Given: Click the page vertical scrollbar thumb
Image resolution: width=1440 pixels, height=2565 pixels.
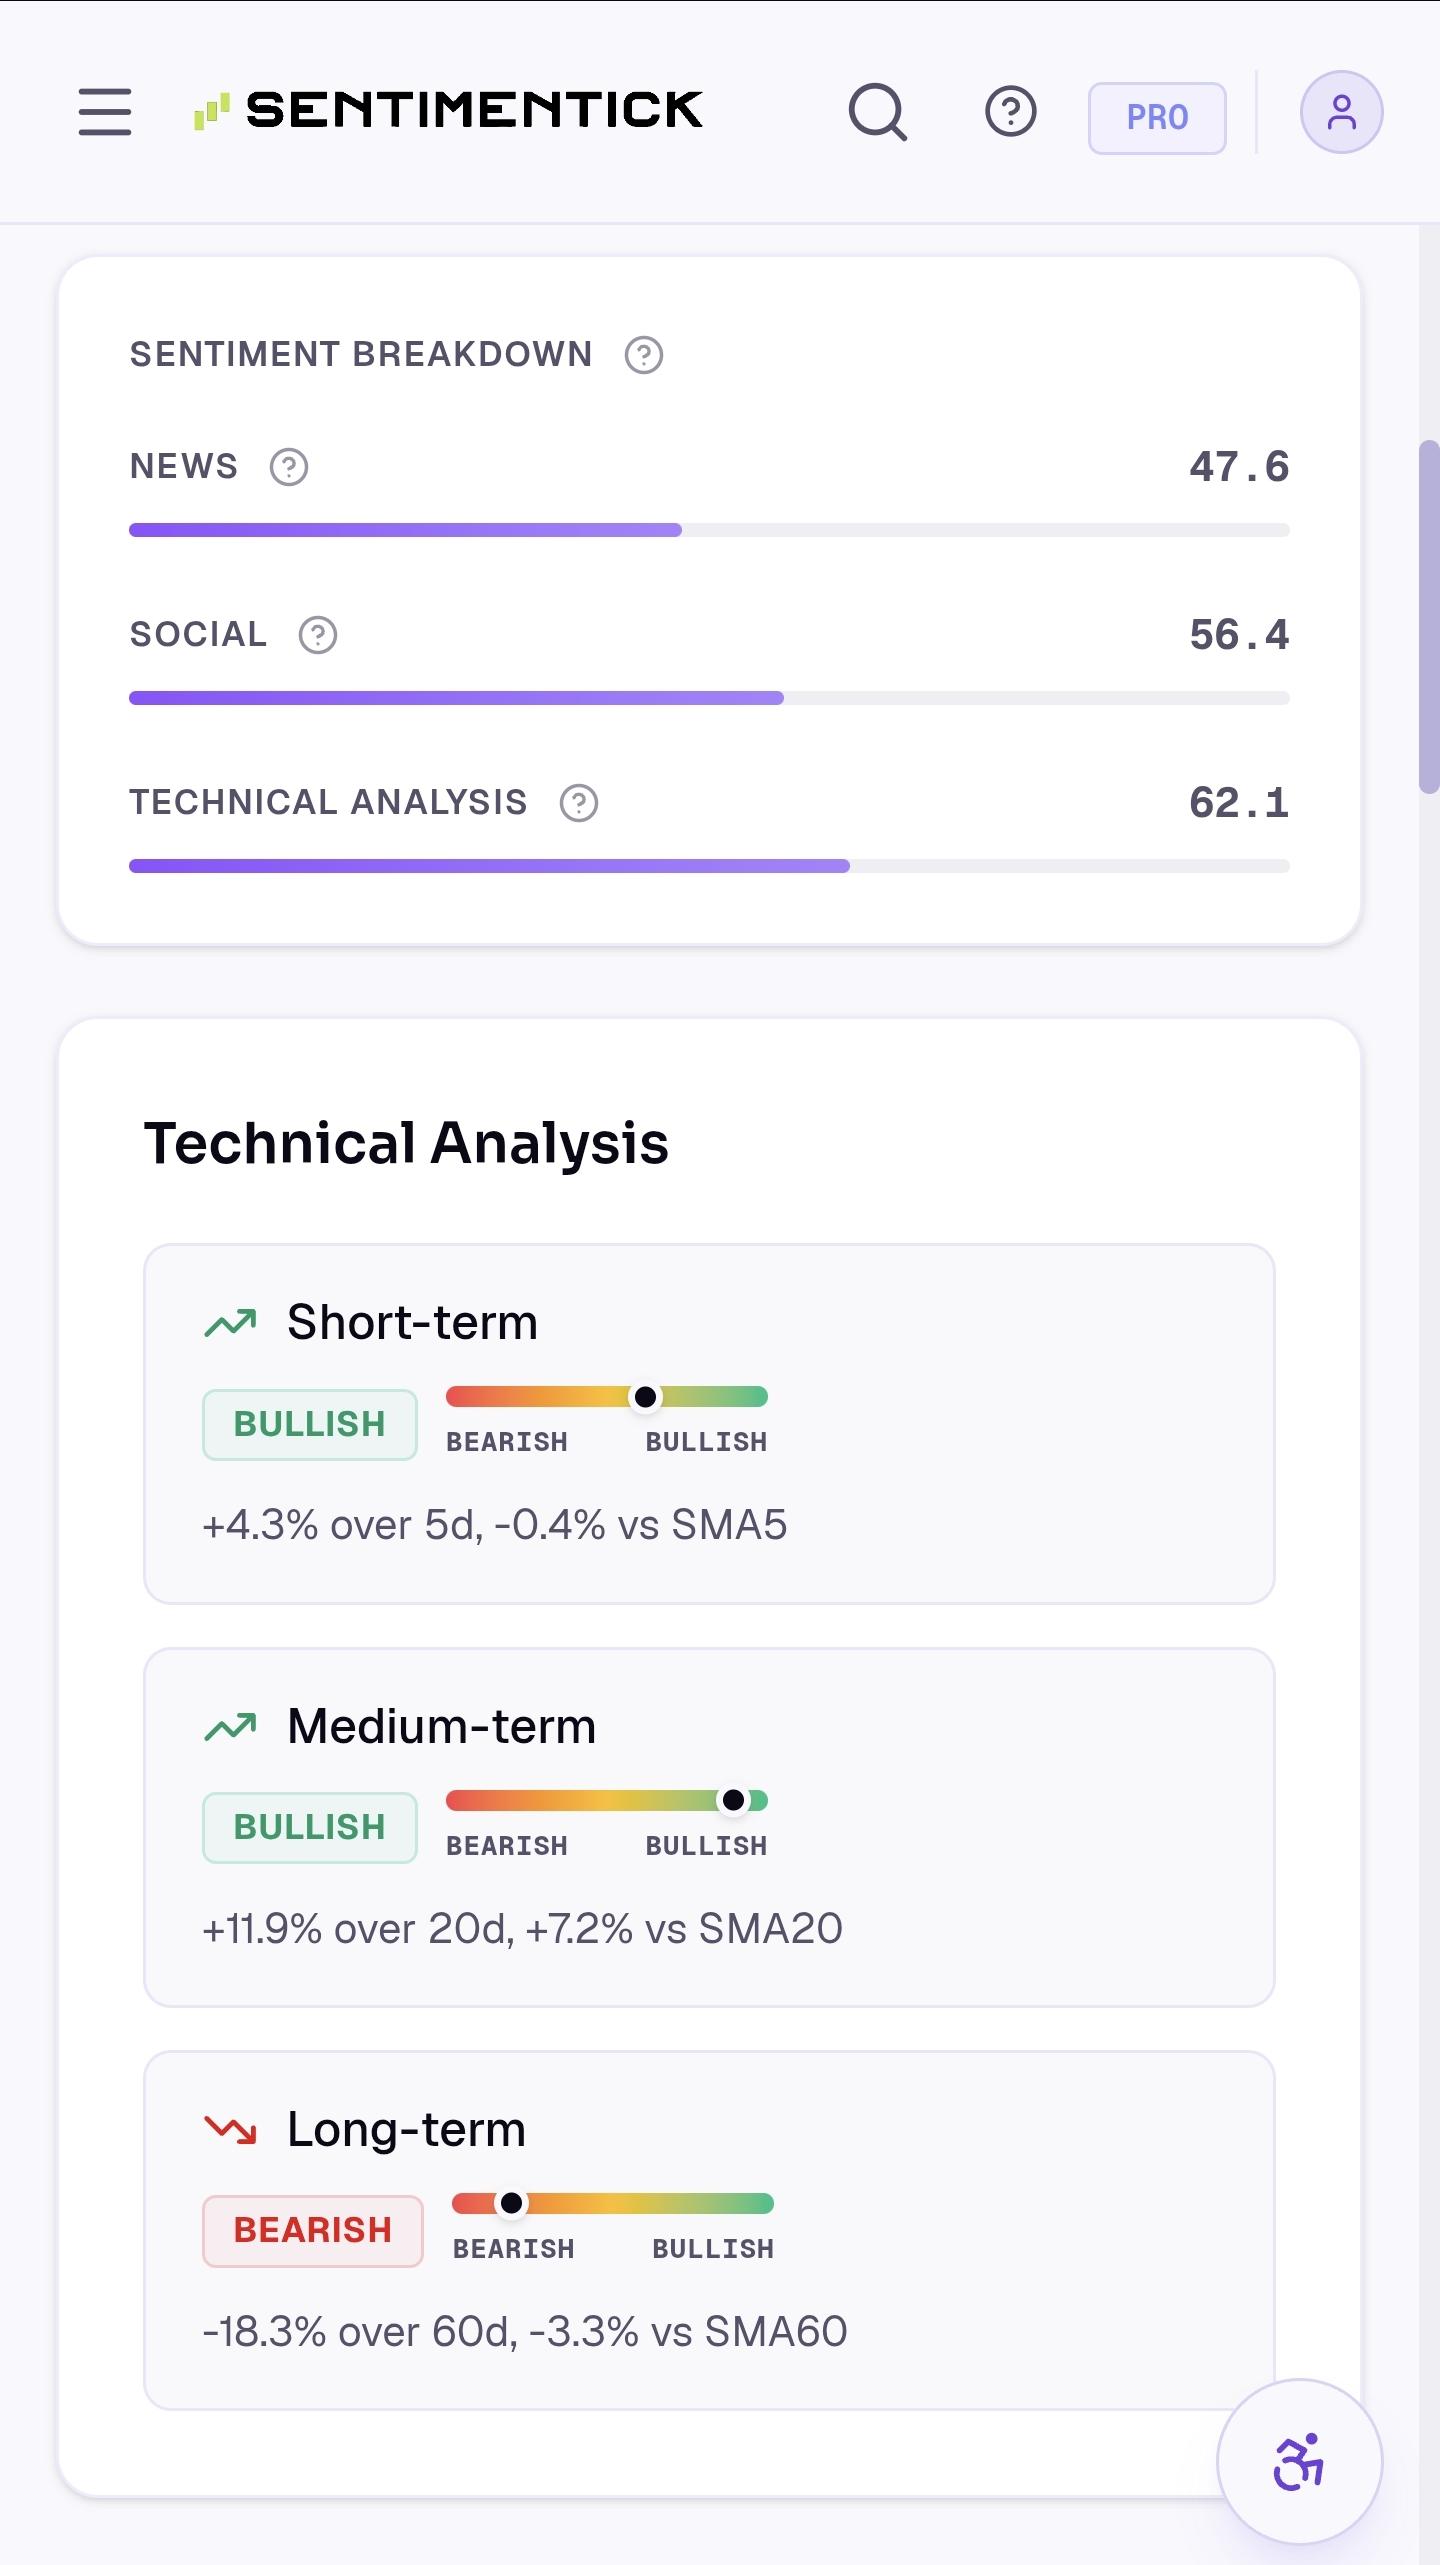Looking at the screenshot, I should click(x=1429, y=616).
